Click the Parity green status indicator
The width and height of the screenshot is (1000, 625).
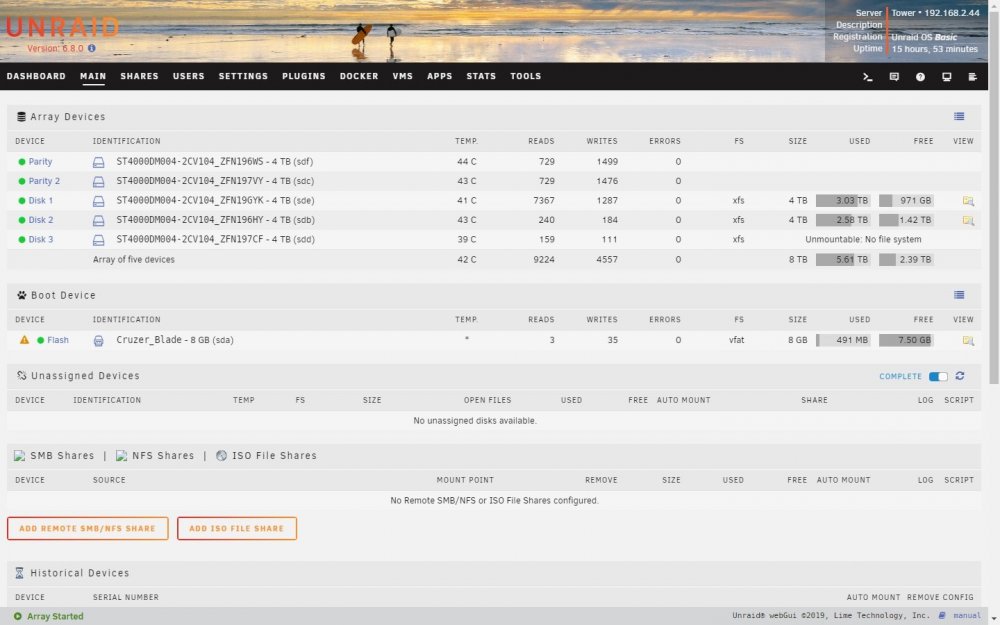[x=22, y=162]
